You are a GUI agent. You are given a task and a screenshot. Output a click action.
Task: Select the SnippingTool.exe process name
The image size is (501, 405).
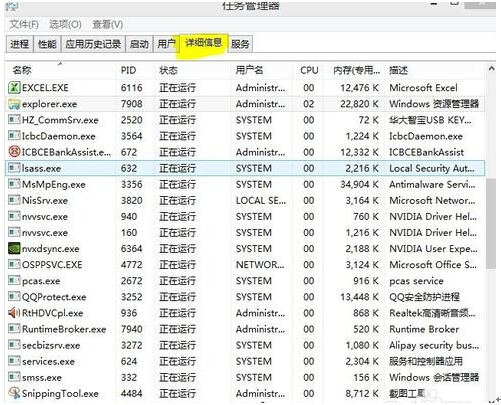point(60,394)
